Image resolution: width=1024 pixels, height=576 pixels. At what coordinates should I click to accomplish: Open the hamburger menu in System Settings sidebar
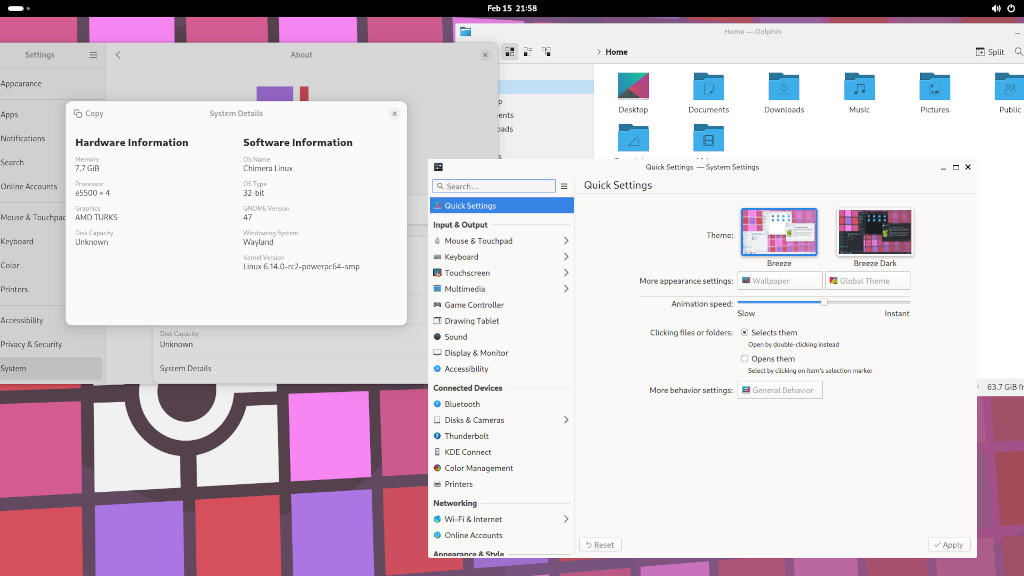(x=564, y=186)
